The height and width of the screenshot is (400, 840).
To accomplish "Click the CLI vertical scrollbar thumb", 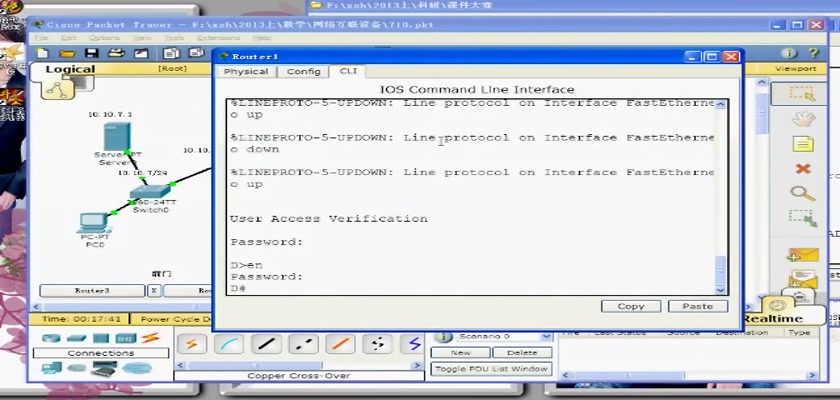I will (x=721, y=271).
